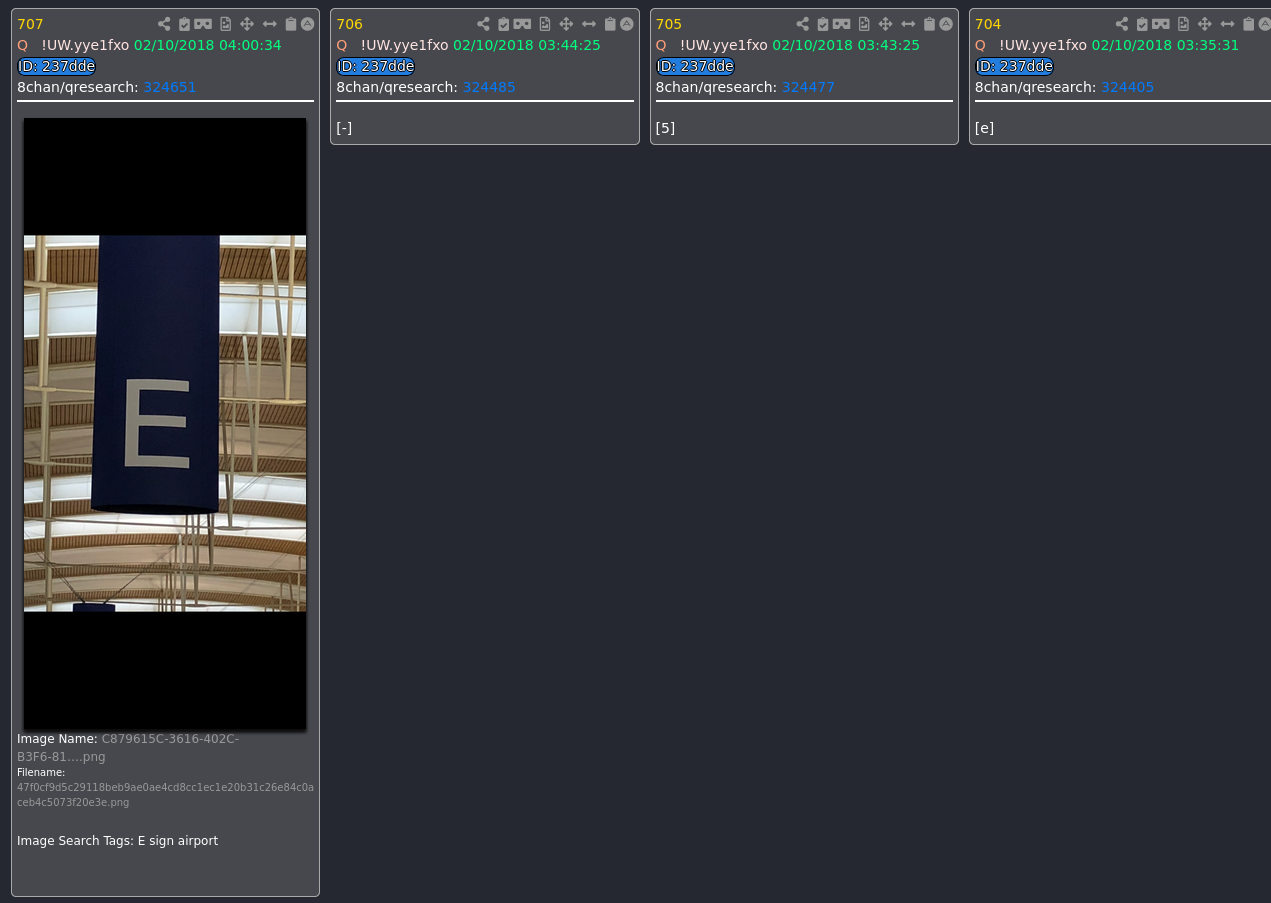This screenshot has height=903, width=1271.
Task: Open post number 704
Action: coord(988,24)
